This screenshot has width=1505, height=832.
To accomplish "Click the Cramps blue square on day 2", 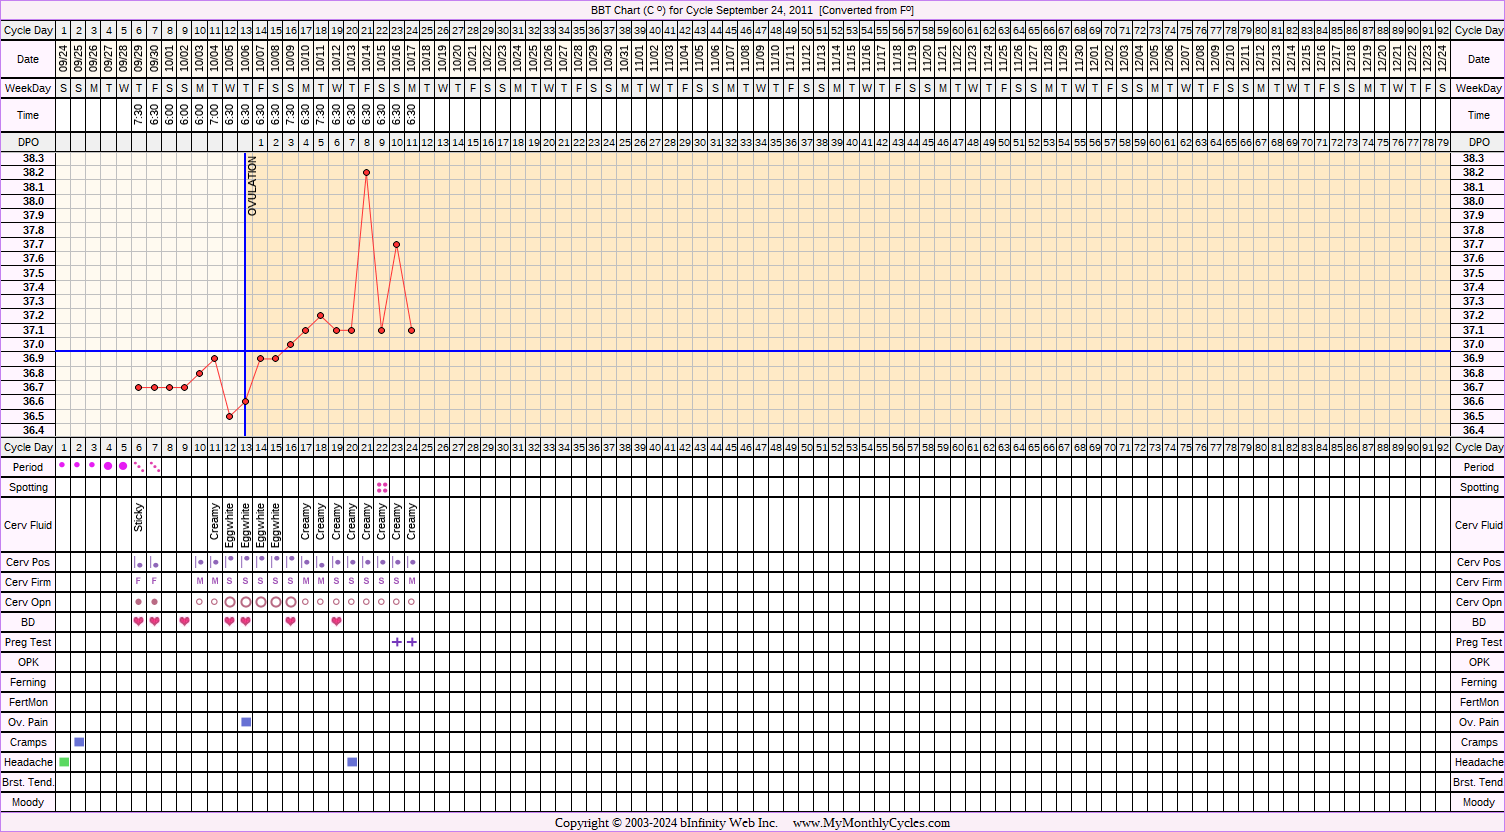I will pos(79,742).
